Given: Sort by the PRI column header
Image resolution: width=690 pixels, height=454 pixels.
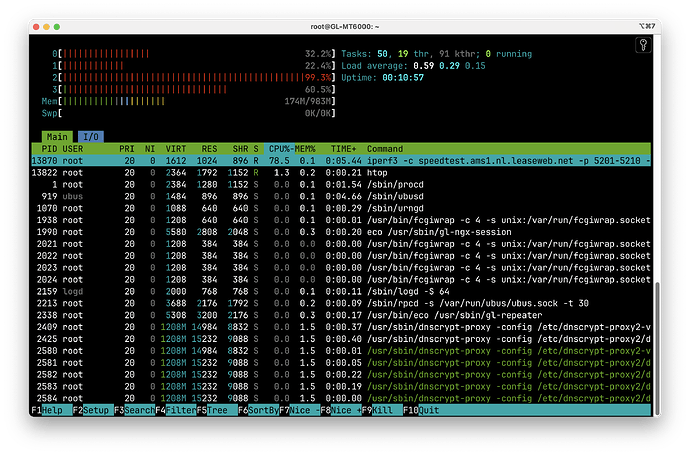Looking at the screenshot, I should [127, 149].
